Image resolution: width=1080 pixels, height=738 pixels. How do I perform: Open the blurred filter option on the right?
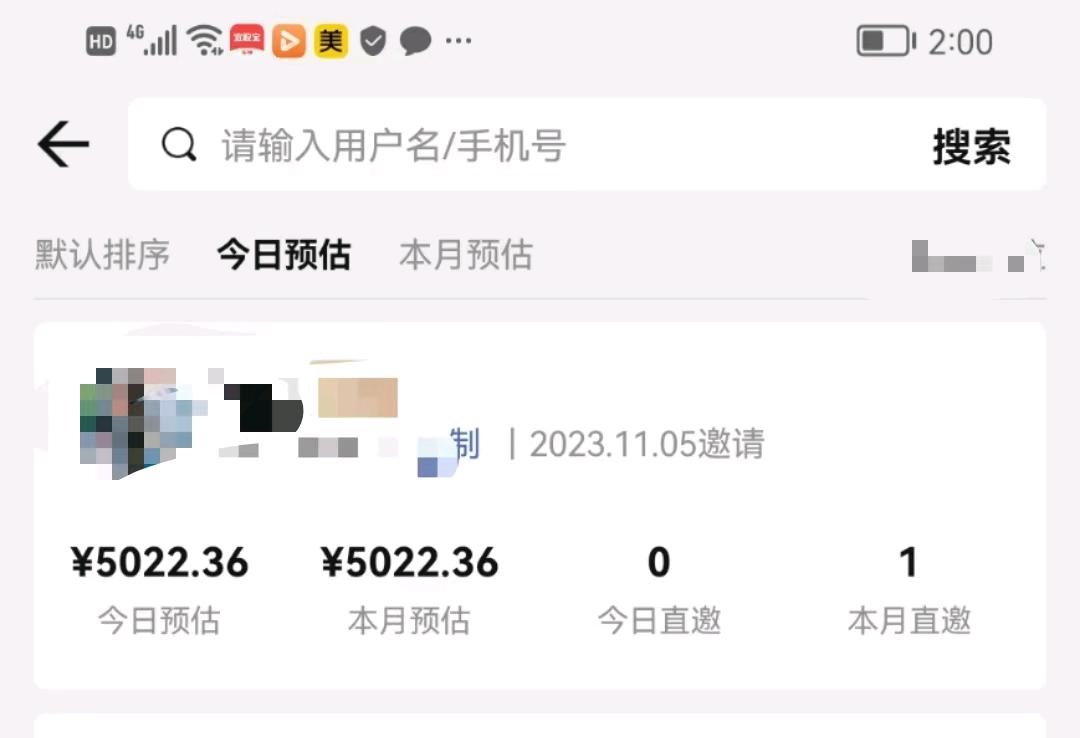pos(978,256)
